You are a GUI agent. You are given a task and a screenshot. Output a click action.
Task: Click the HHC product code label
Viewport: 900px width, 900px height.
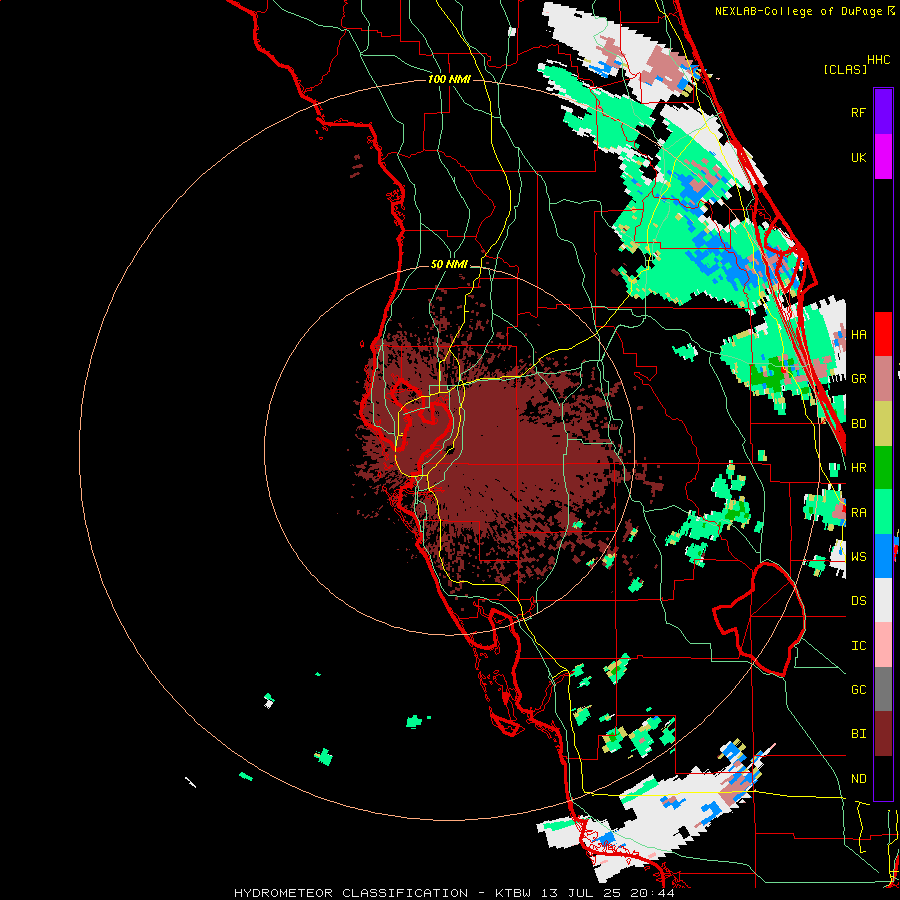[878, 60]
